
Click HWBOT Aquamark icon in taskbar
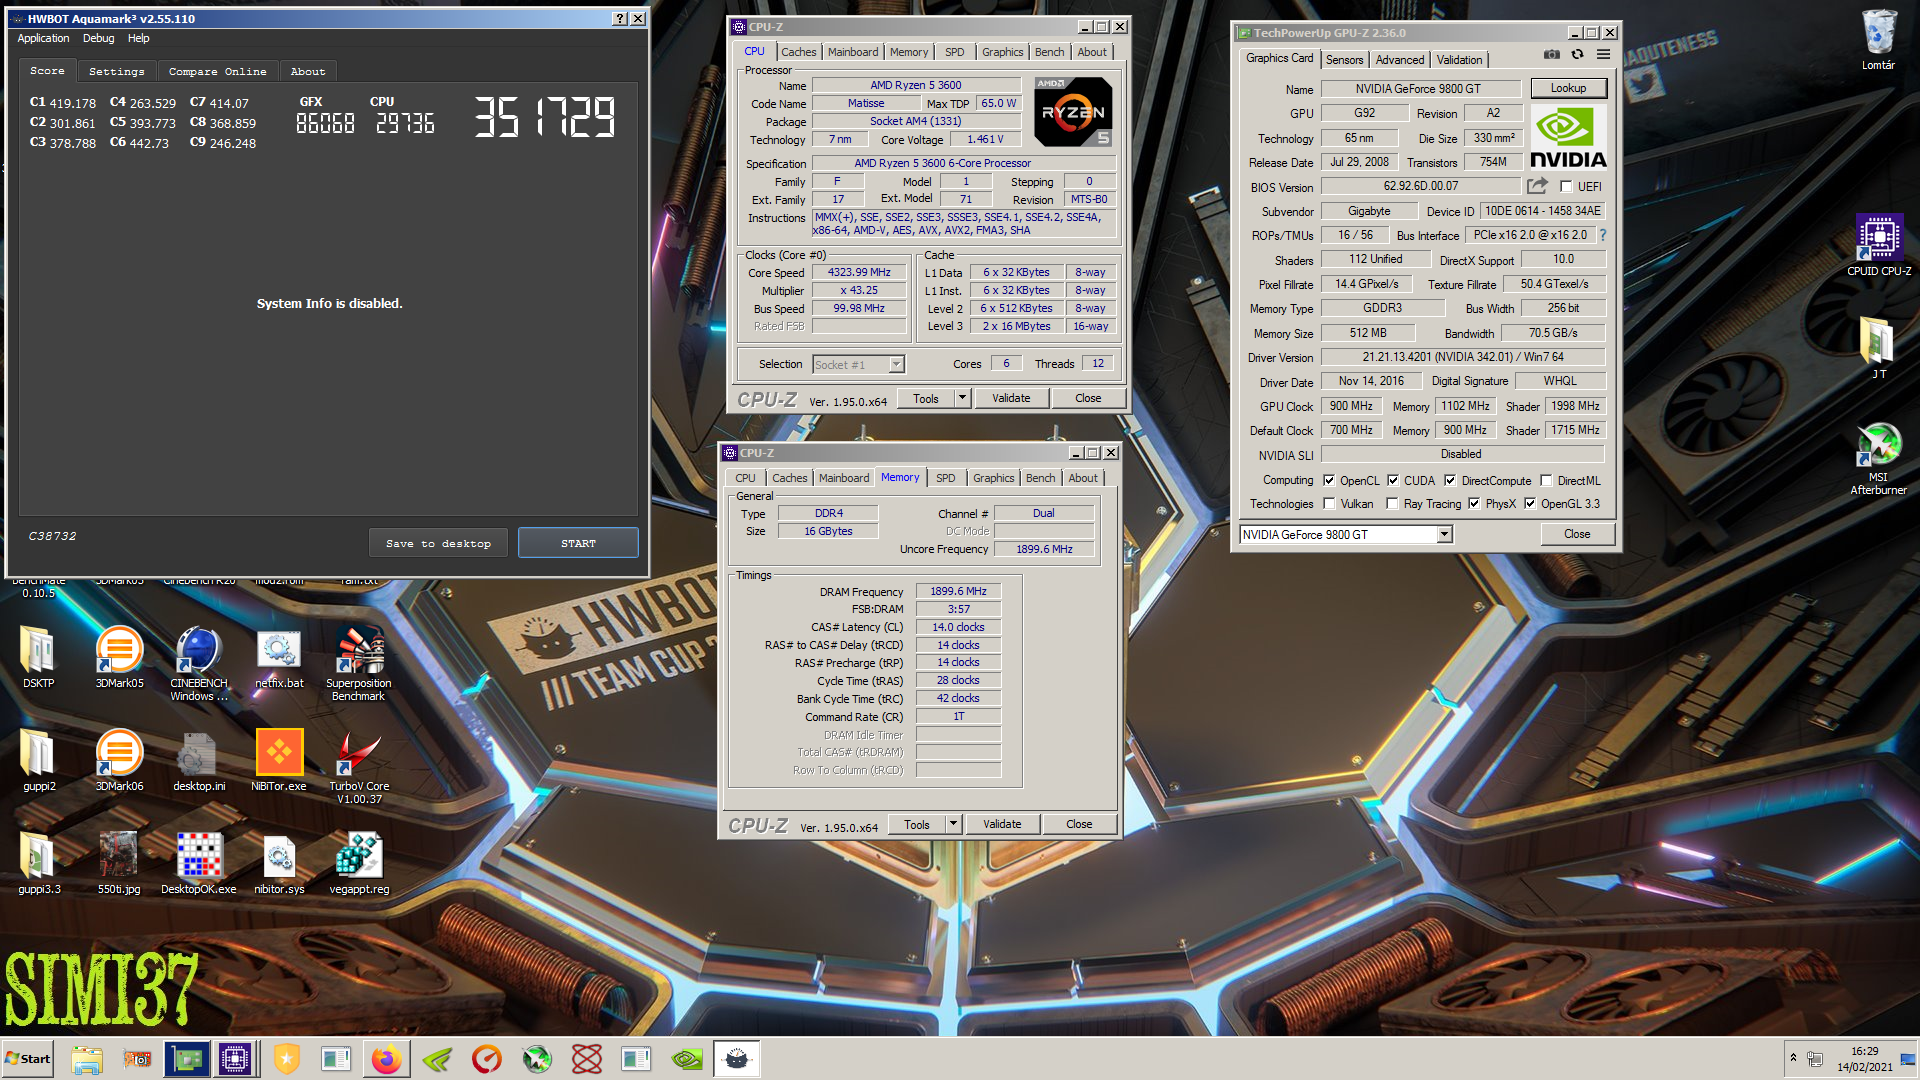[737, 1059]
